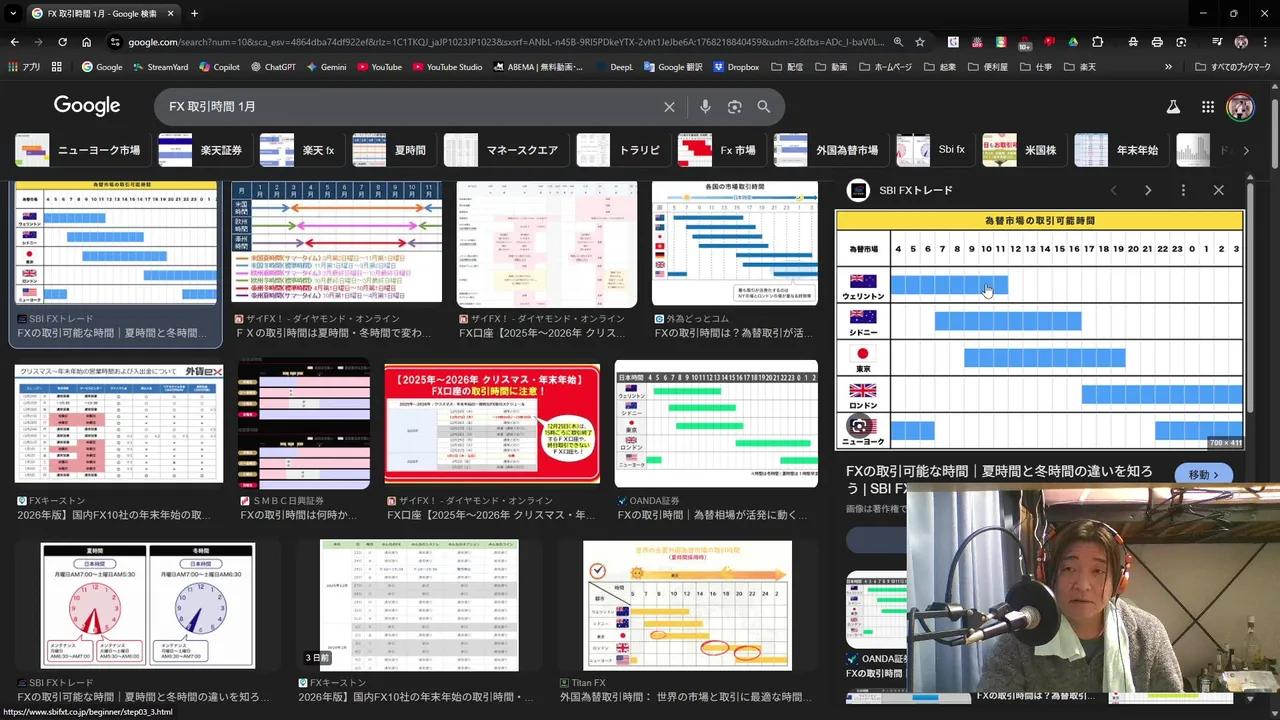Filter images by 夏時間 chip
The width and height of the screenshot is (1280, 720).
click(395, 150)
